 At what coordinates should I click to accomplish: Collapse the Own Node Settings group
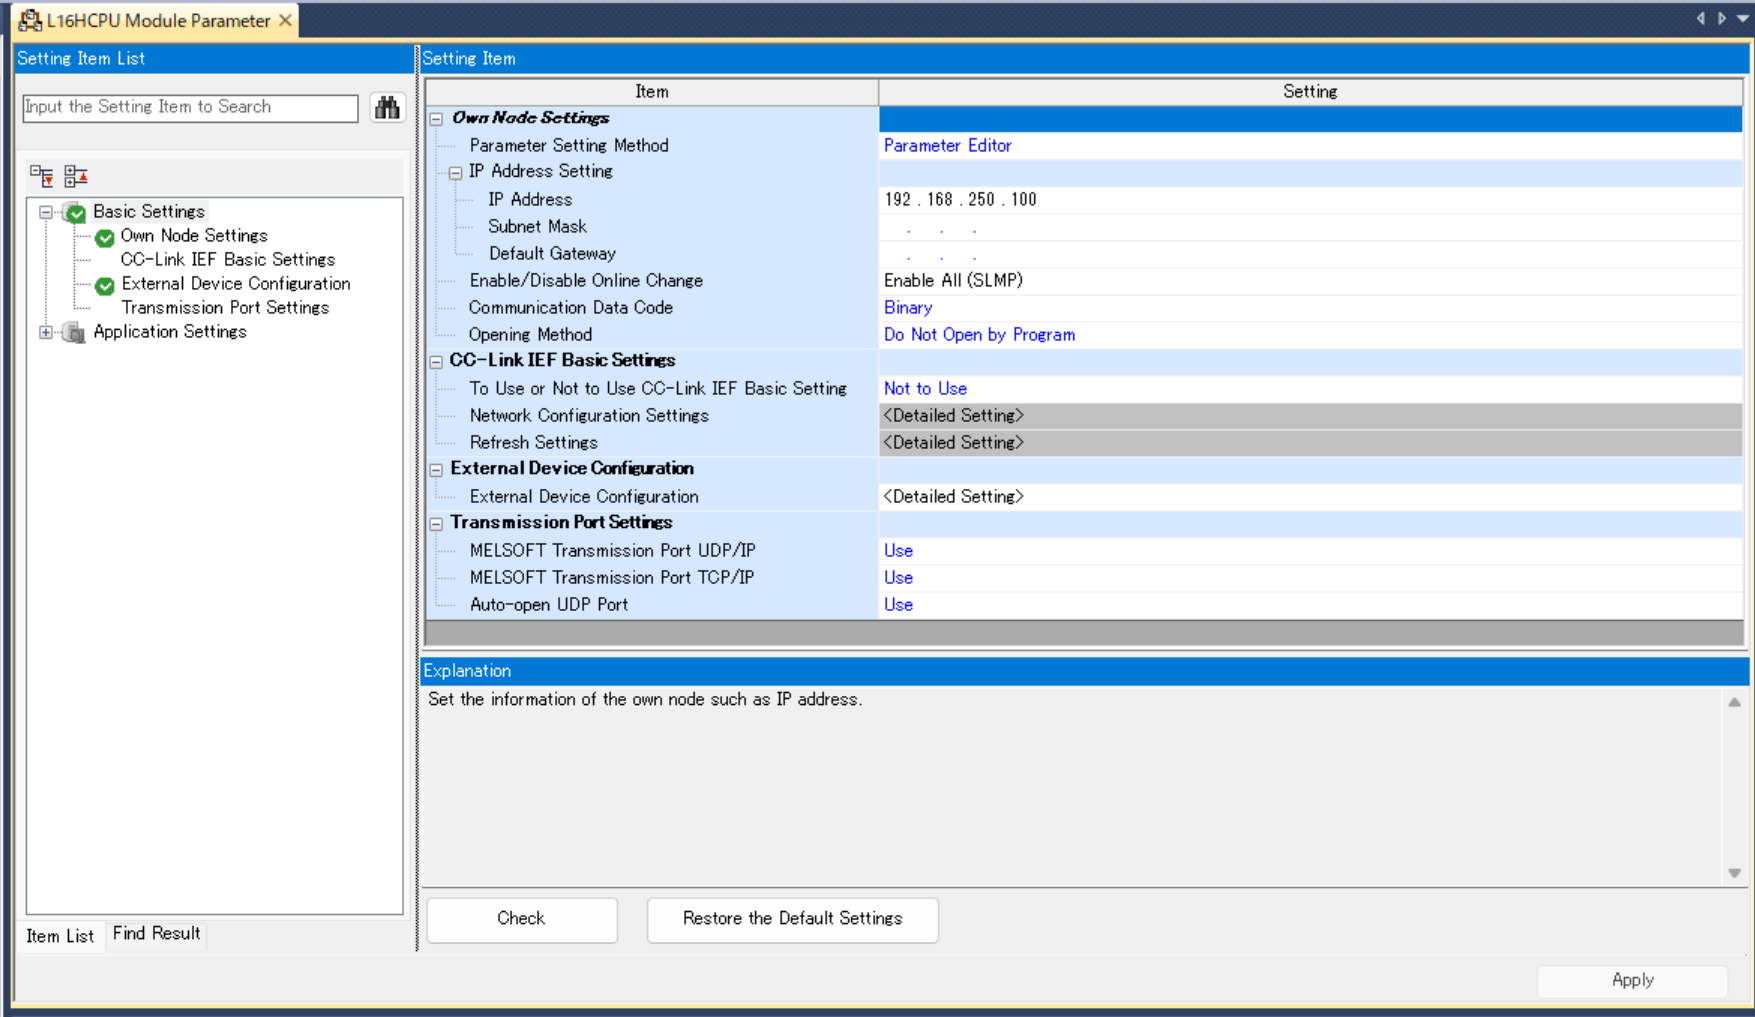point(437,119)
